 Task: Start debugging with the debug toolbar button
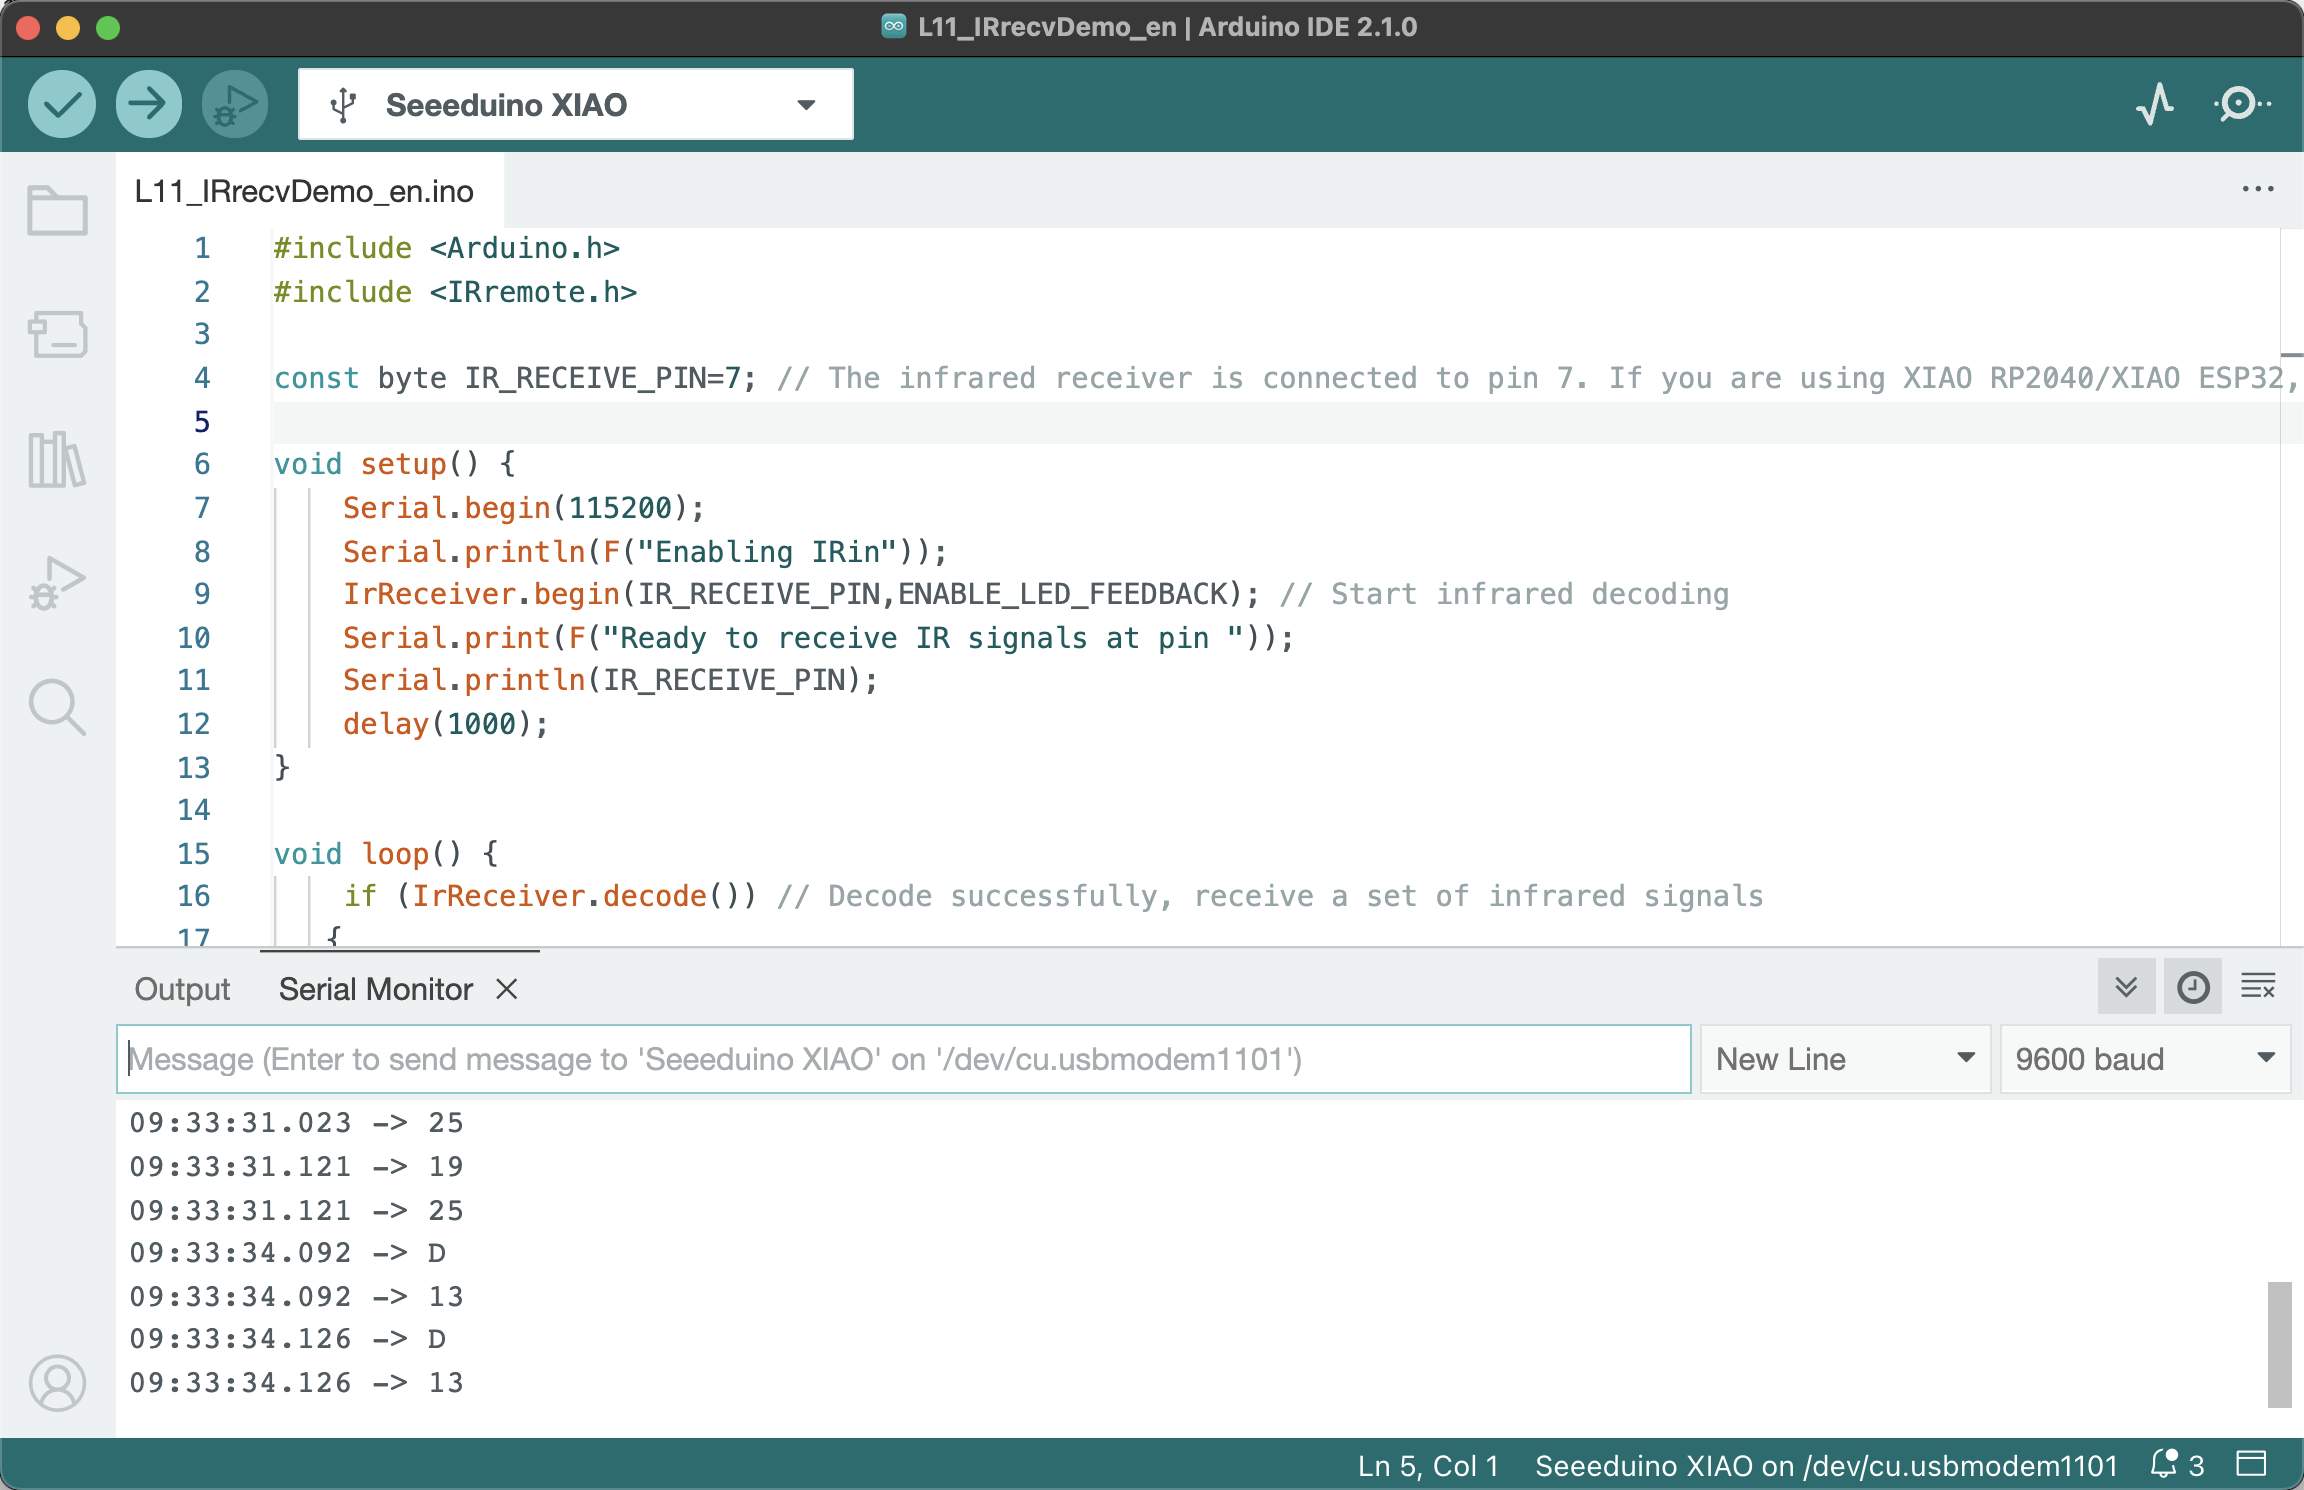point(235,104)
